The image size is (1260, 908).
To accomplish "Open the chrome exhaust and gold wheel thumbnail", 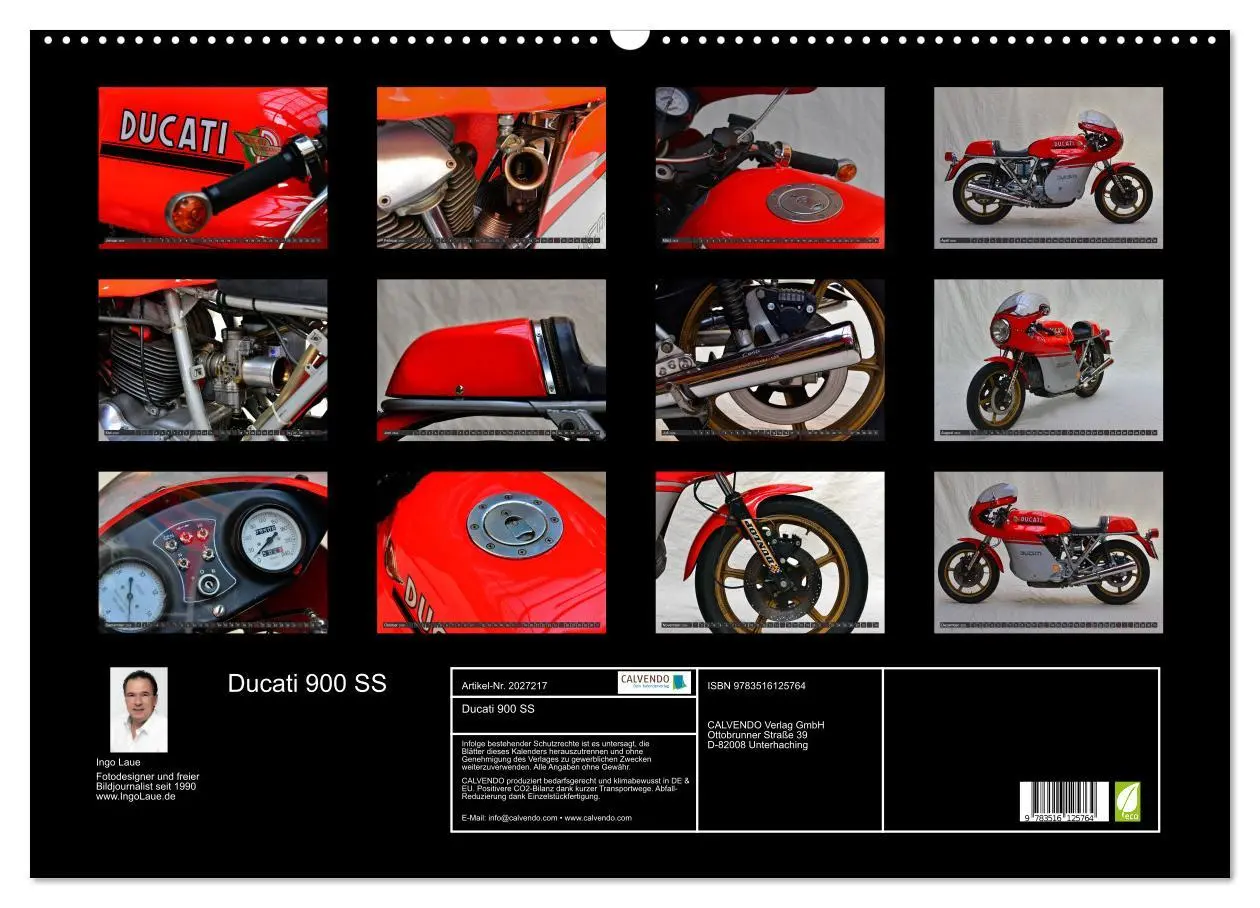I will [x=770, y=360].
